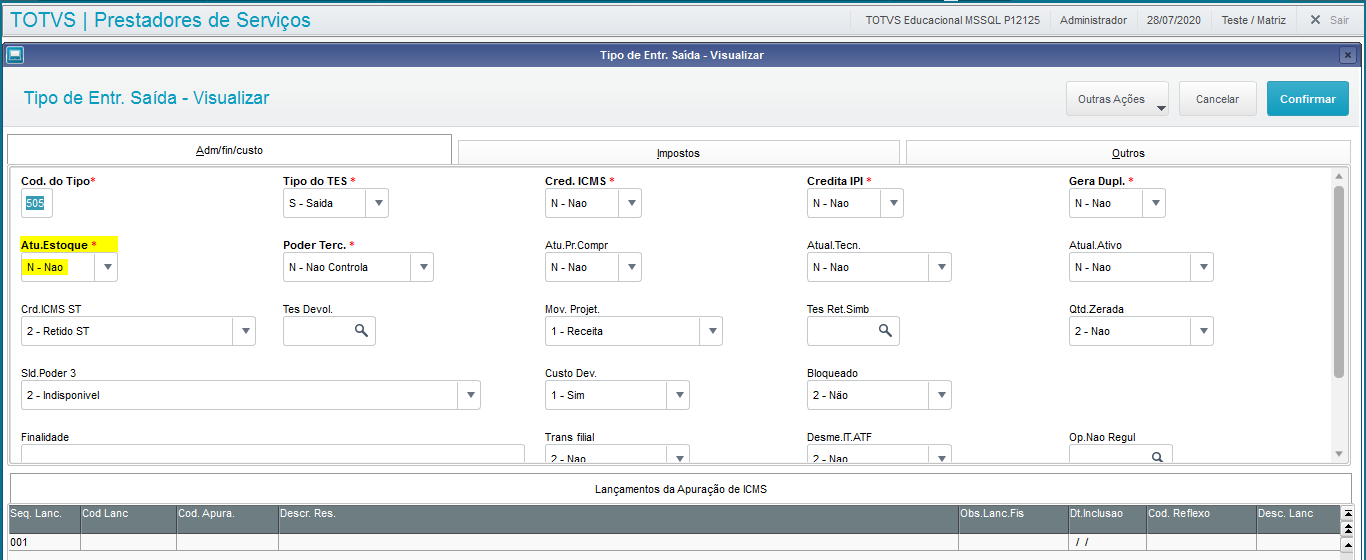Click the top grid scroll arrow icon

point(1347,513)
